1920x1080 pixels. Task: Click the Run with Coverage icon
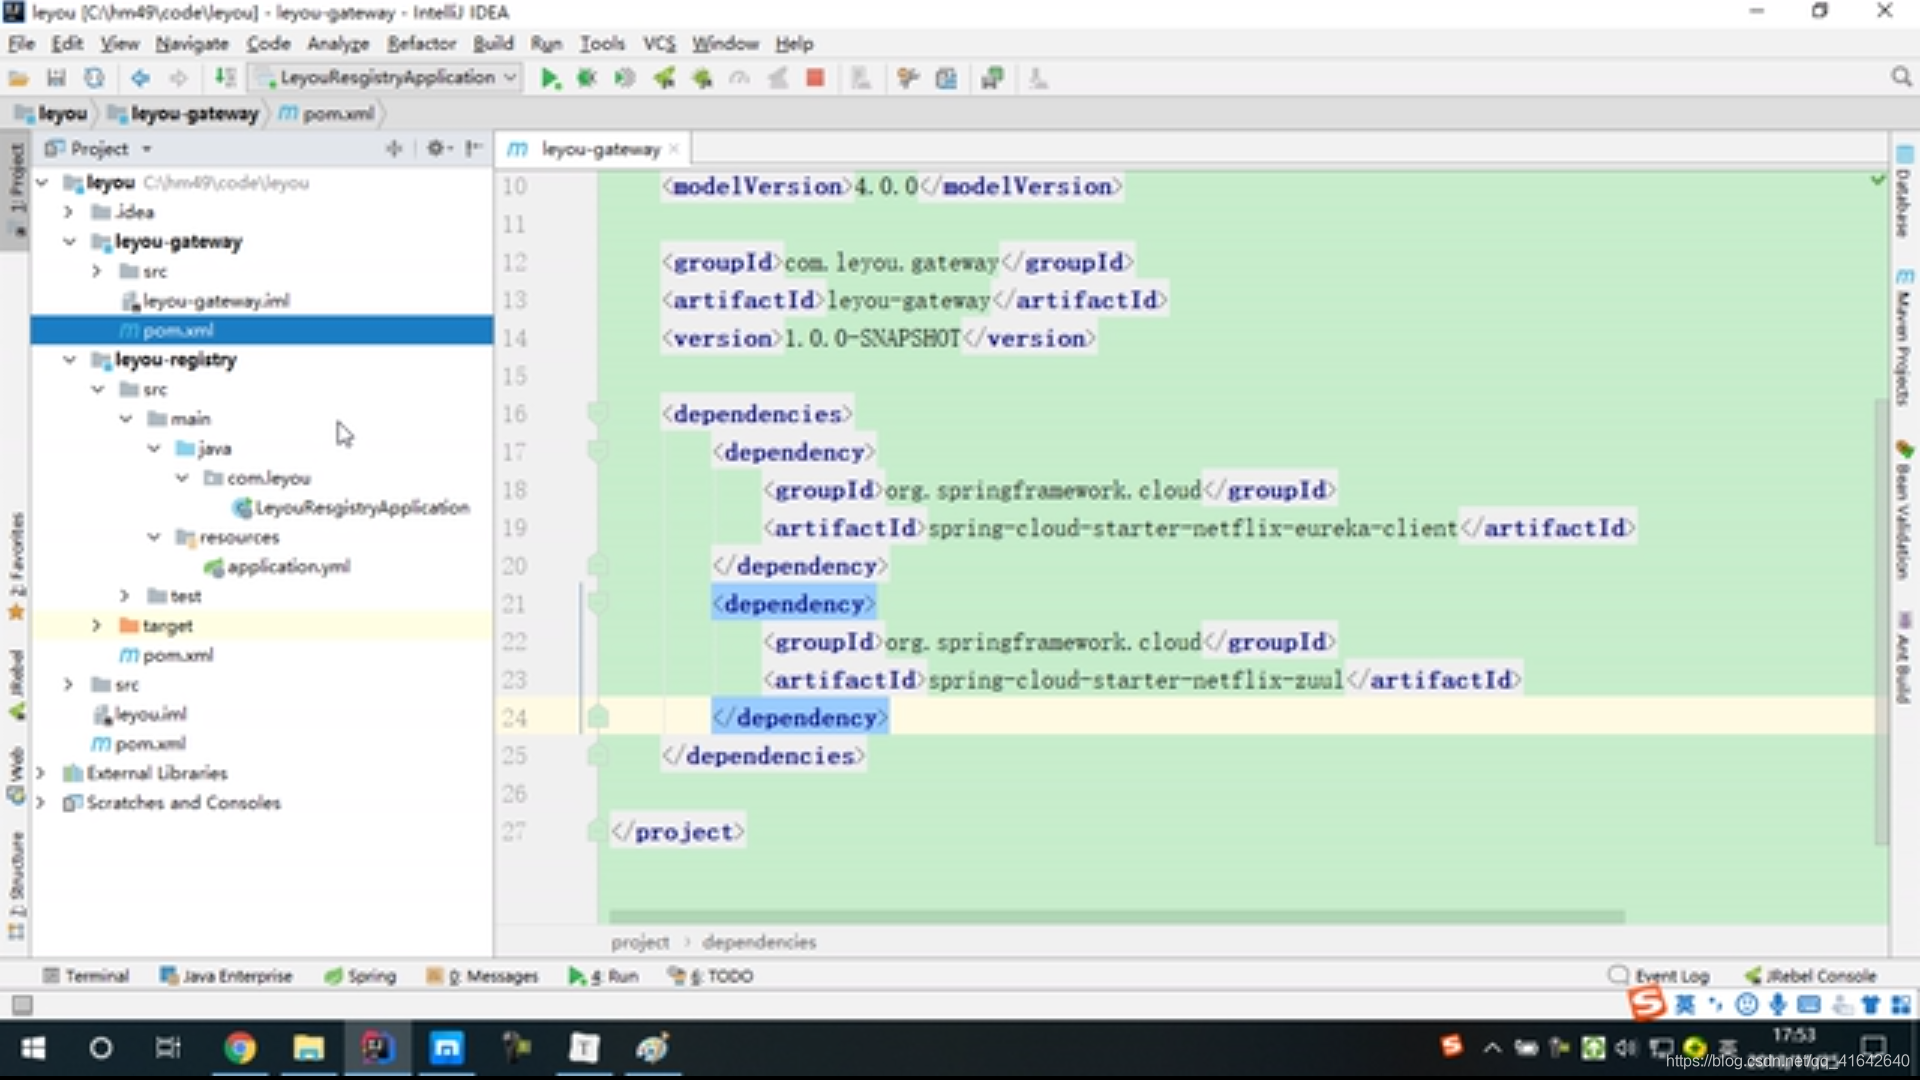click(x=625, y=78)
